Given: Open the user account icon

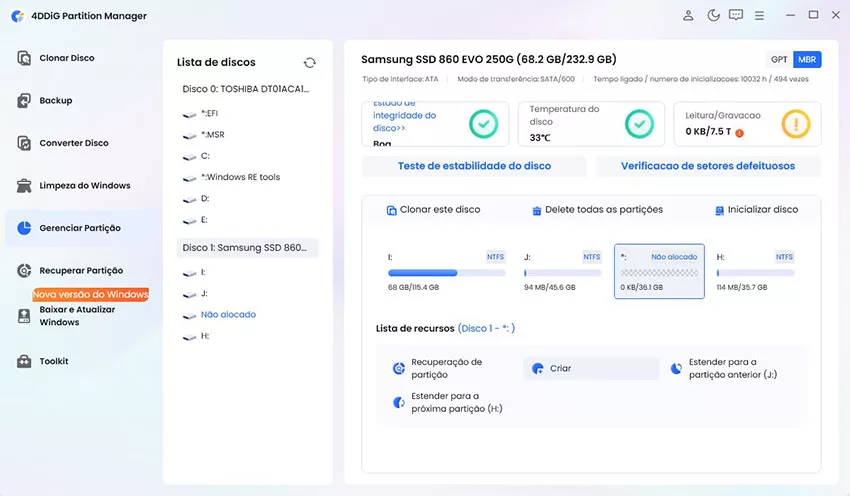Looking at the screenshot, I should coord(688,15).
